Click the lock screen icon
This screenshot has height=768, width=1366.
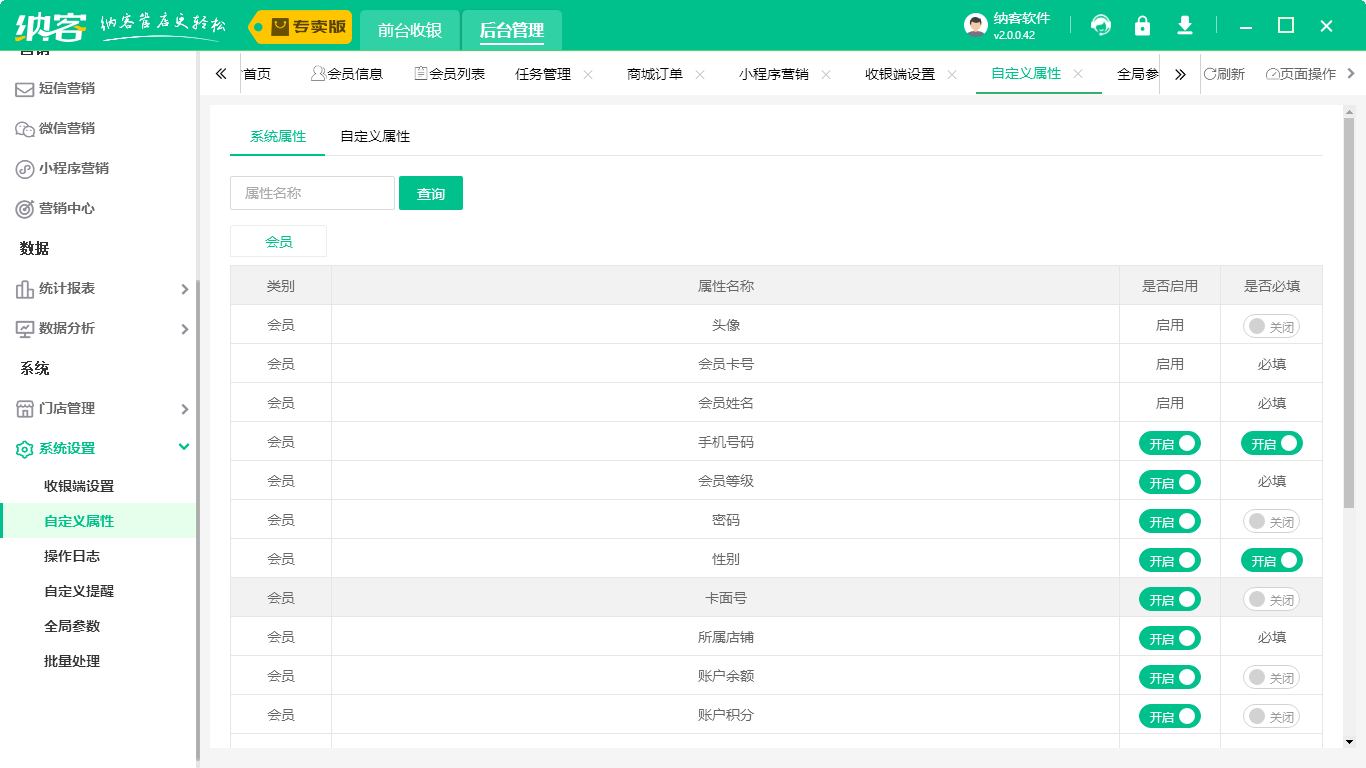pyautogui.click(x=1142, y=26)
